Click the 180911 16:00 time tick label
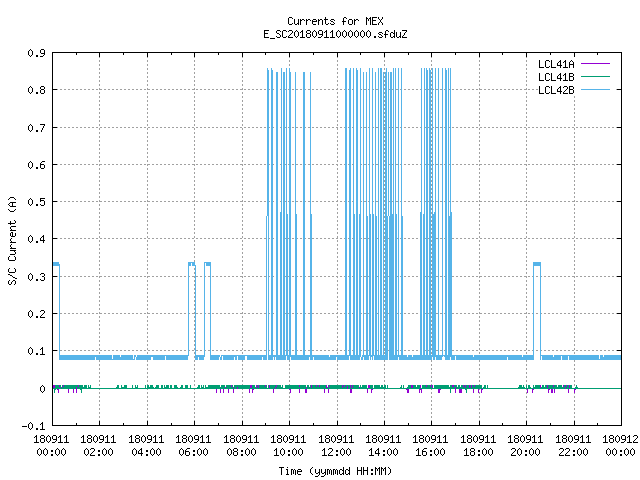 (431, 446)
